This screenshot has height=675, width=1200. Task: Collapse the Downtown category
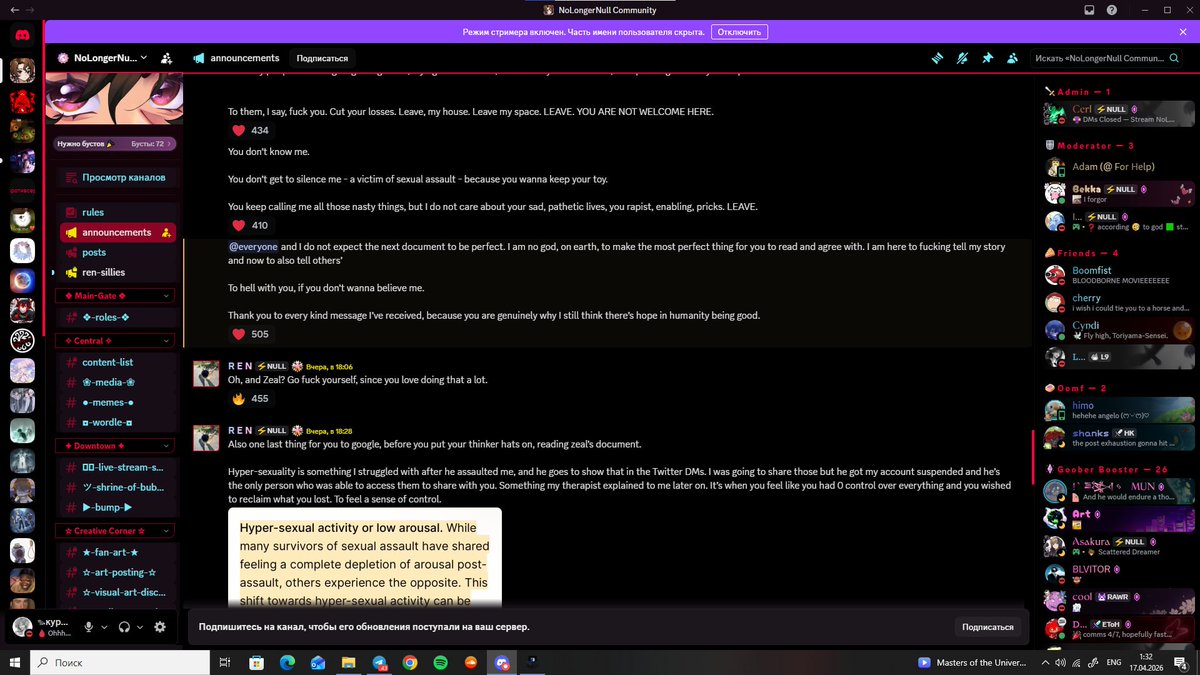click(x=117, y=446)
